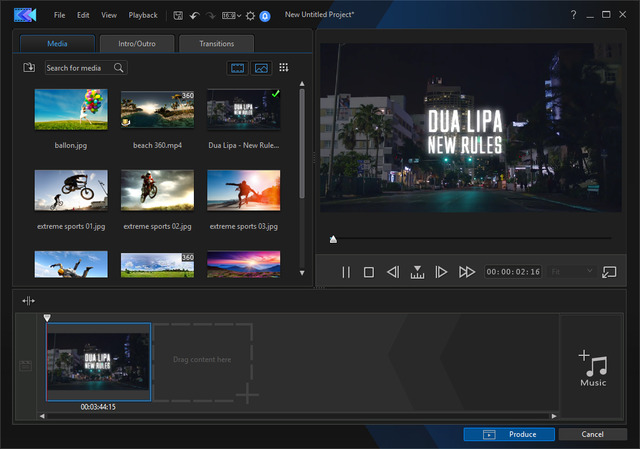Click the undo arrow icon

(194, 16)
